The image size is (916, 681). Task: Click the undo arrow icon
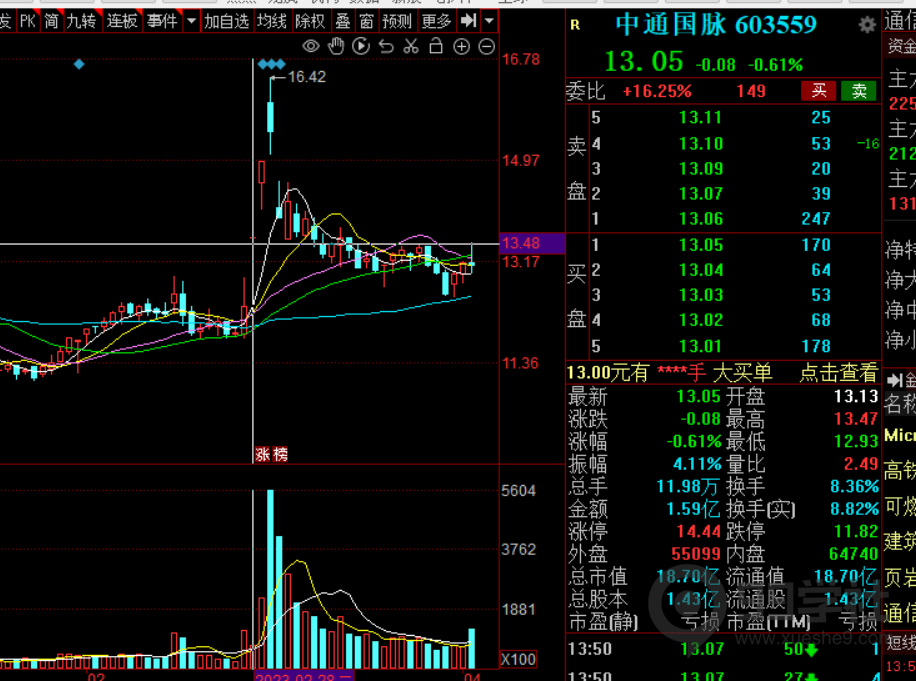pos(386,46)
